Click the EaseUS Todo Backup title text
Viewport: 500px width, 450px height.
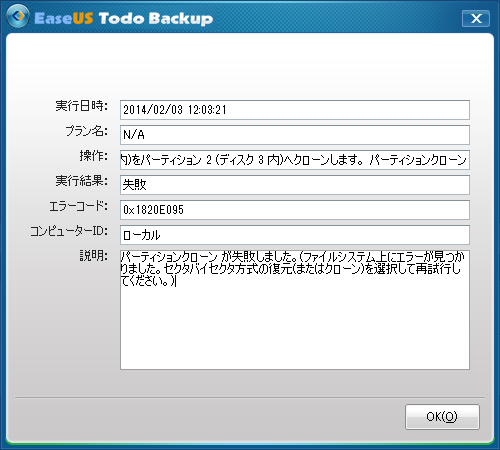pos(123,18)
